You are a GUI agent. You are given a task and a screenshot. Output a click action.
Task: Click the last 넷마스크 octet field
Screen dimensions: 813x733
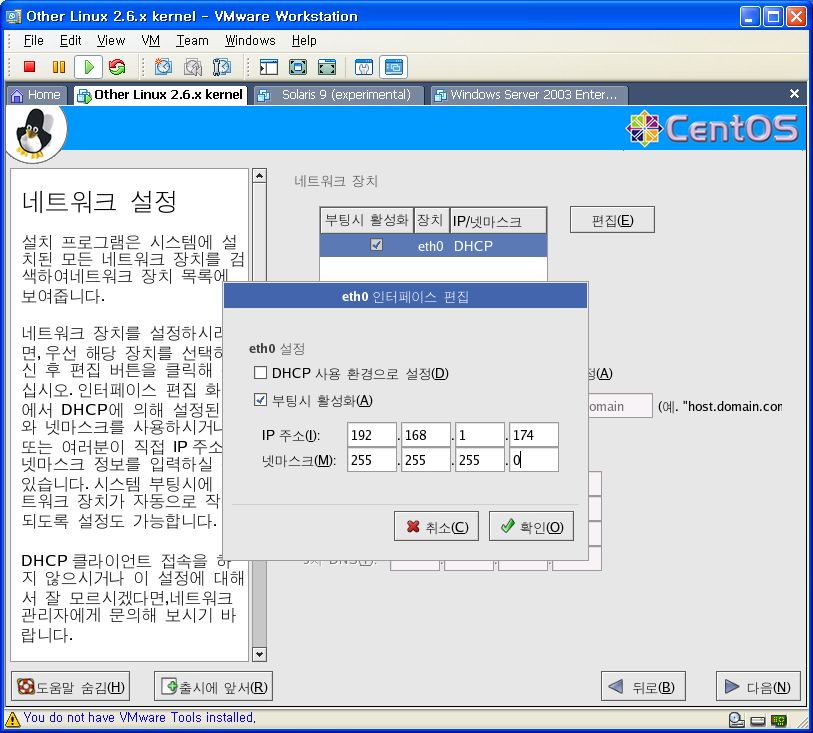tap(534, 460)
